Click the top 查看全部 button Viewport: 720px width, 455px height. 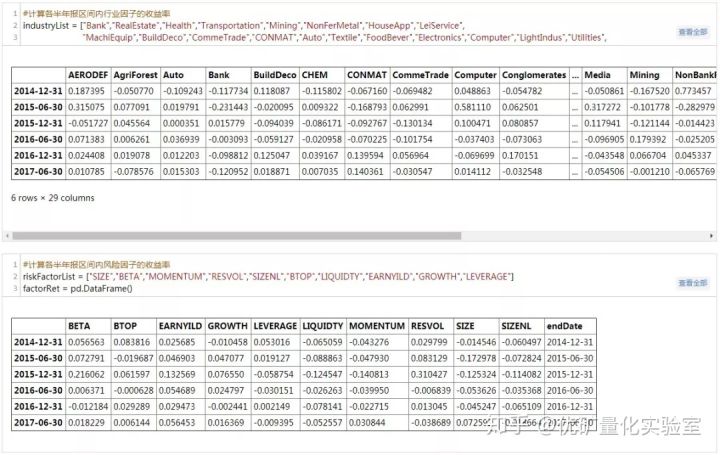(x=692, y=33)
